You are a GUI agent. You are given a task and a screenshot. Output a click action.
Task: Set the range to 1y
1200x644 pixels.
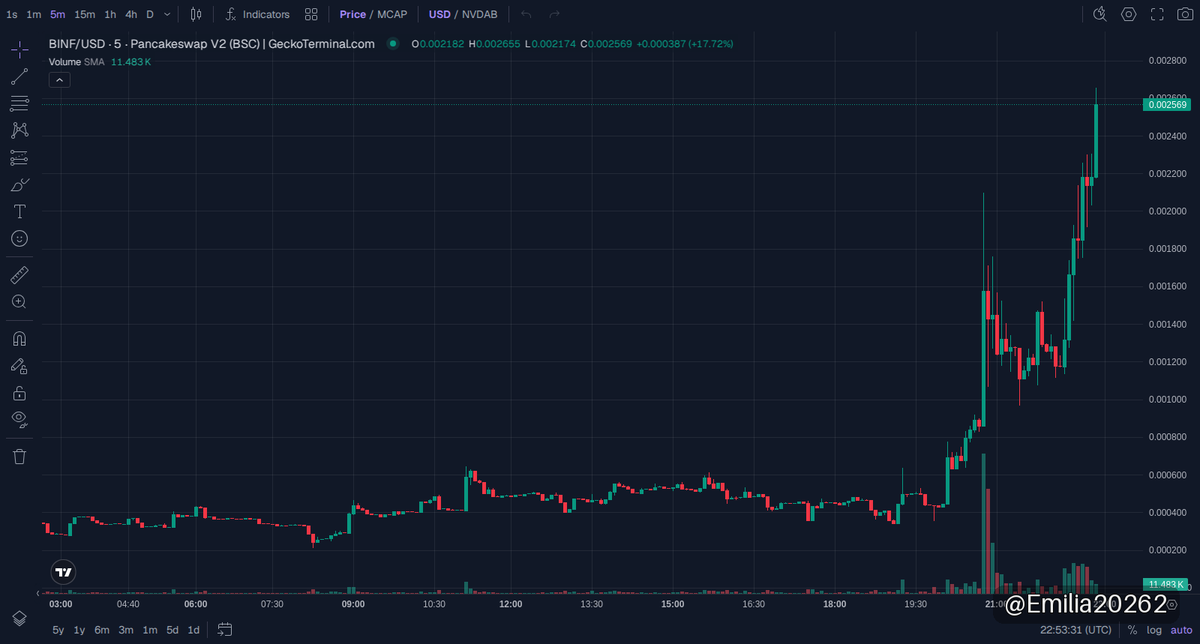[x=80, y=630]
